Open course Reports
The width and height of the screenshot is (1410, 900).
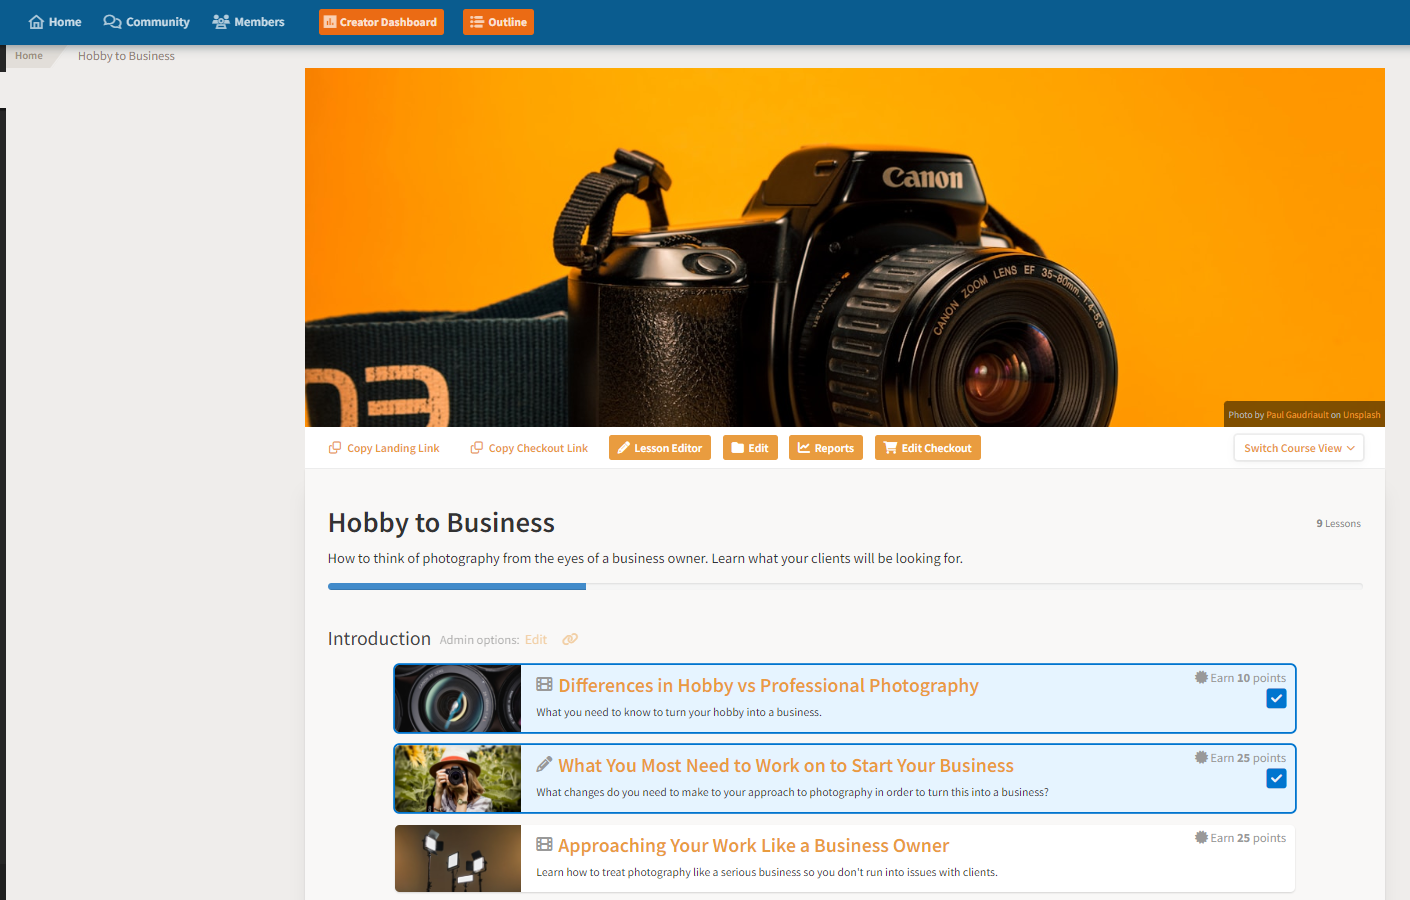pos(826,448)
